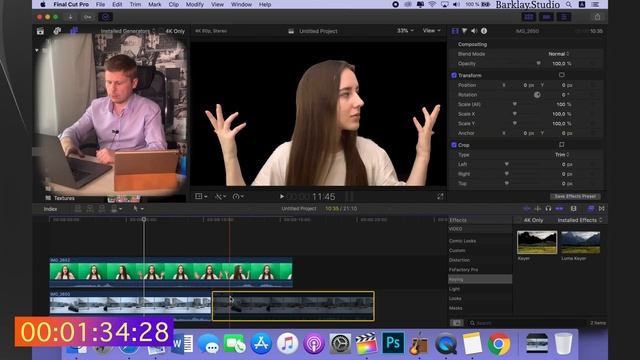This screenshot has width=640, height=360.
Task: Toggle skimming in the timeline toolbar
Action: click(x=527, y=209)
